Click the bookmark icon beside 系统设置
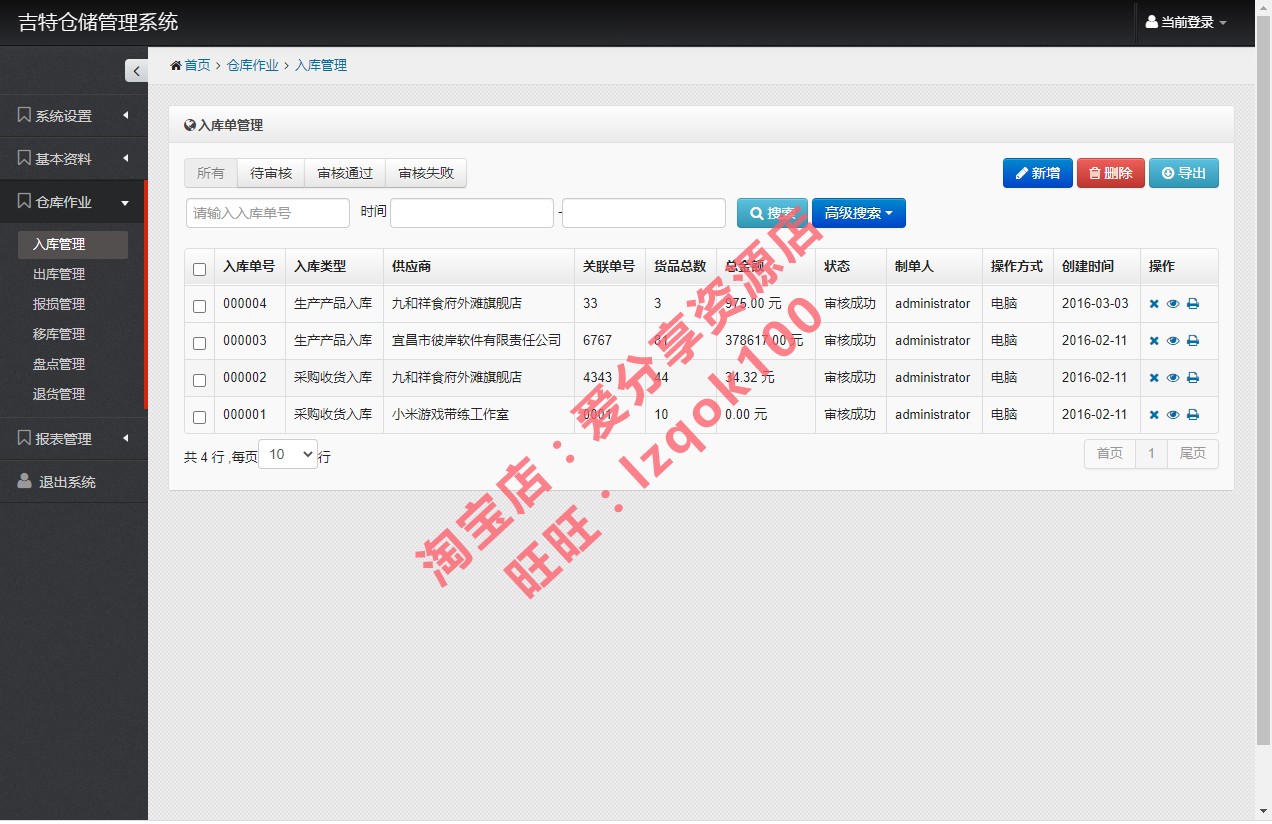Image resolution: width=1272 pixels, height=824 pixels. [24, 115]
